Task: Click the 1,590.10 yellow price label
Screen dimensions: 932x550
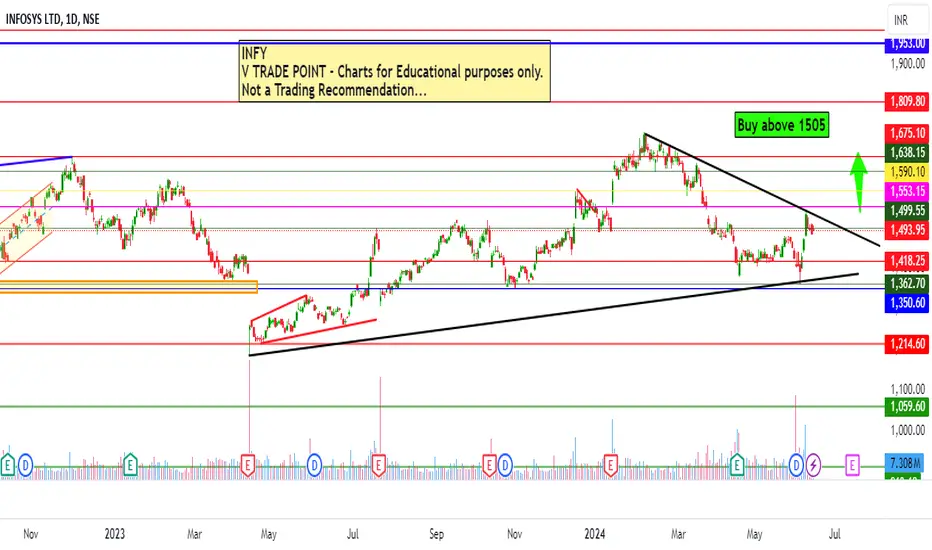Action: (907, 172)
